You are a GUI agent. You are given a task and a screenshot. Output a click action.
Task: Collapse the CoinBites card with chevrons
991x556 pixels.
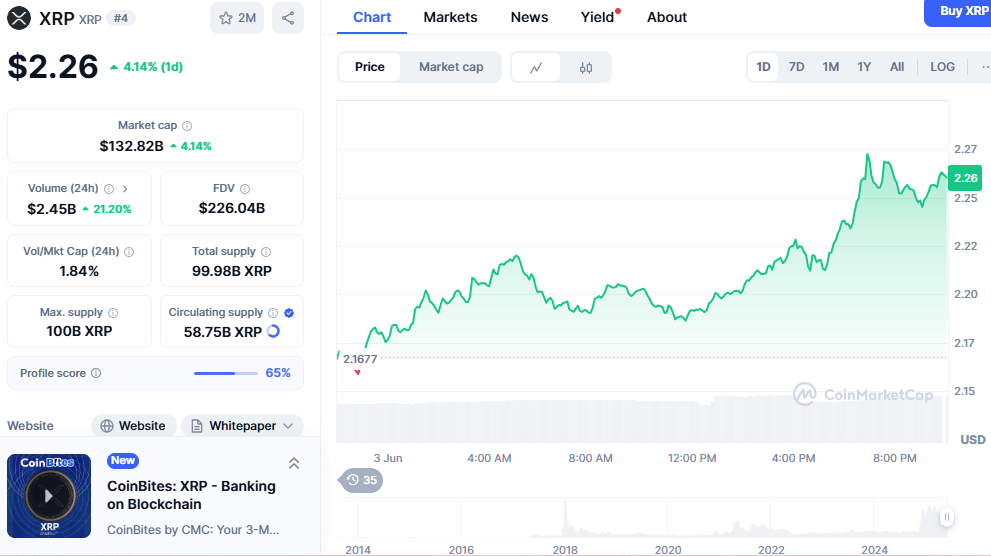point(294,464)
